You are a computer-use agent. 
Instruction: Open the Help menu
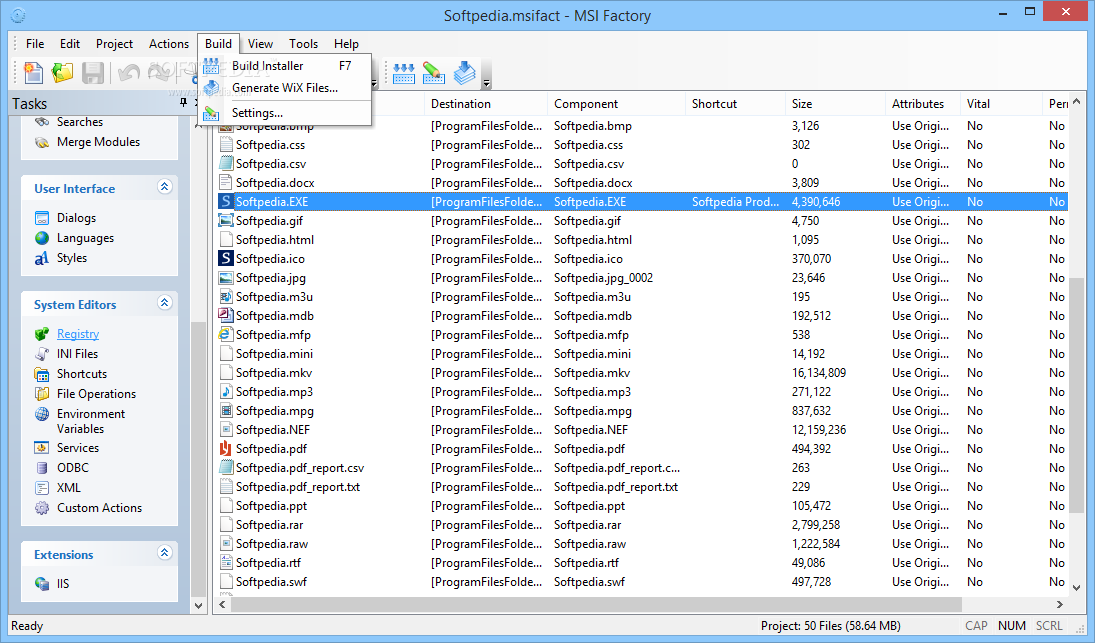346,43
